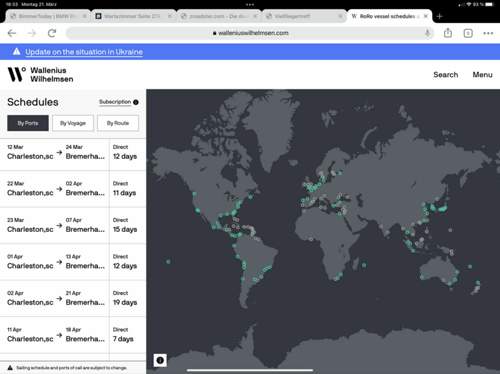
Task: Select the By Ports tab
Action: tap(28, 123)
